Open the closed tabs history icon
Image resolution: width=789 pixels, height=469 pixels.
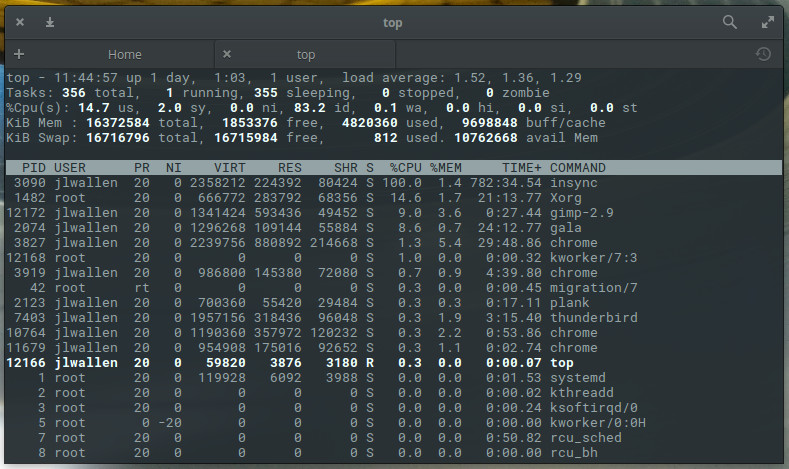pyautogui.click(x=763, y=54)
